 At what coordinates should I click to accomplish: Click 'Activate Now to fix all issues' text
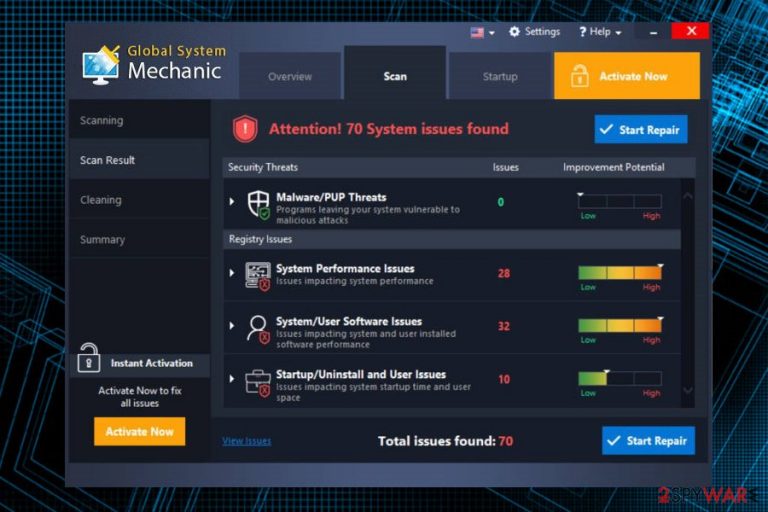pos(140,397)
